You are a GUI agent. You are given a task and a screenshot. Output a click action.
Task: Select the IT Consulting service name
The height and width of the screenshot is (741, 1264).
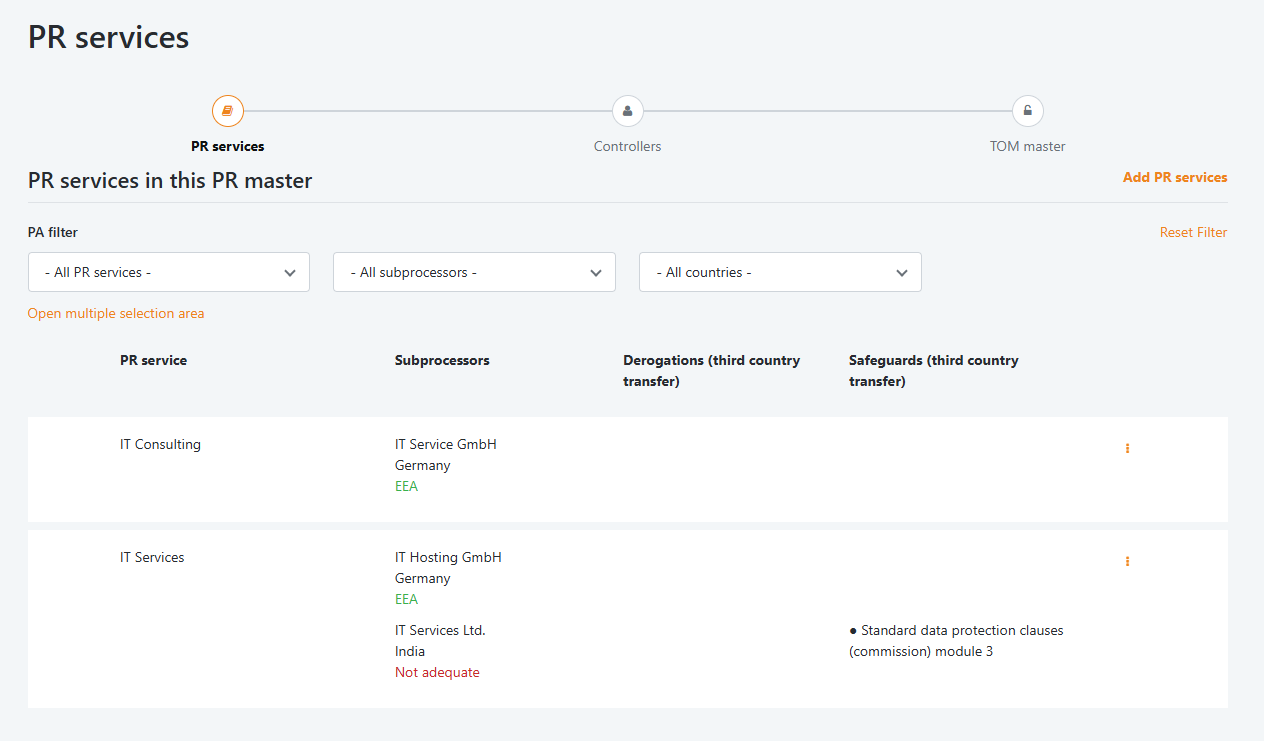(160, 444)
